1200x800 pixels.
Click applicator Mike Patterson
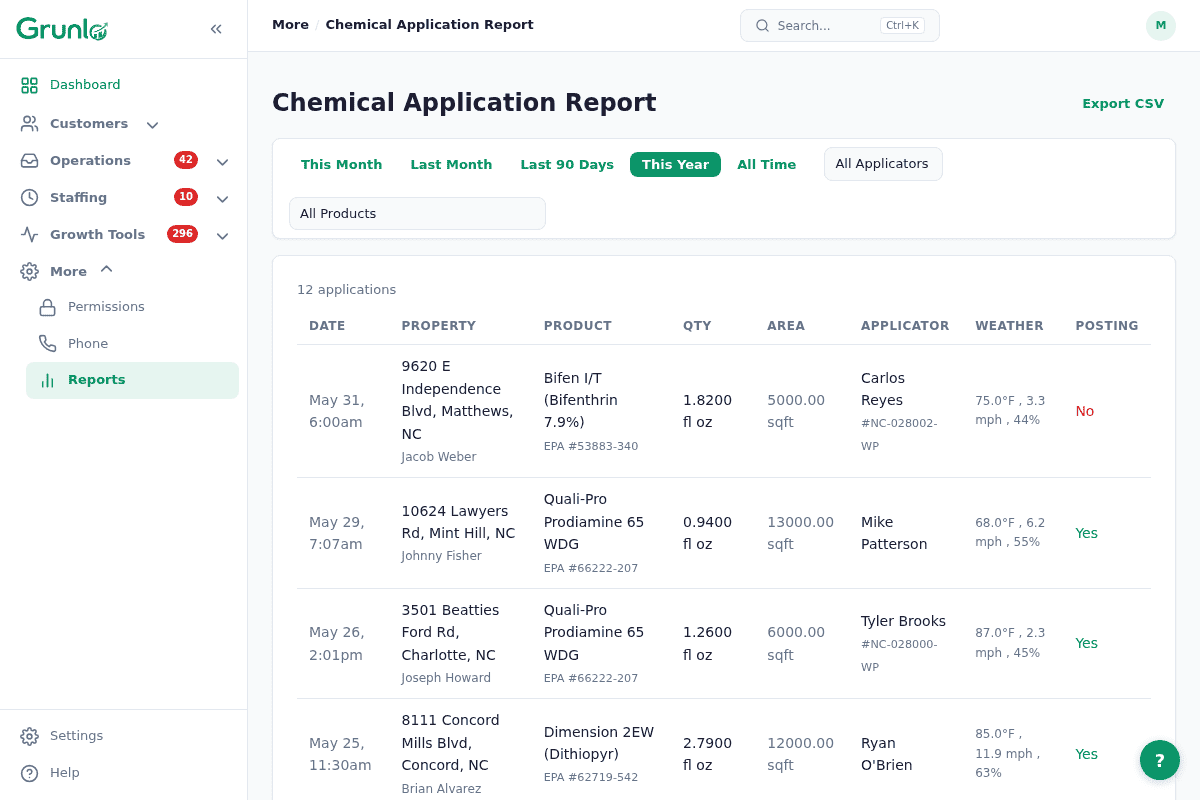pos(894,533)
